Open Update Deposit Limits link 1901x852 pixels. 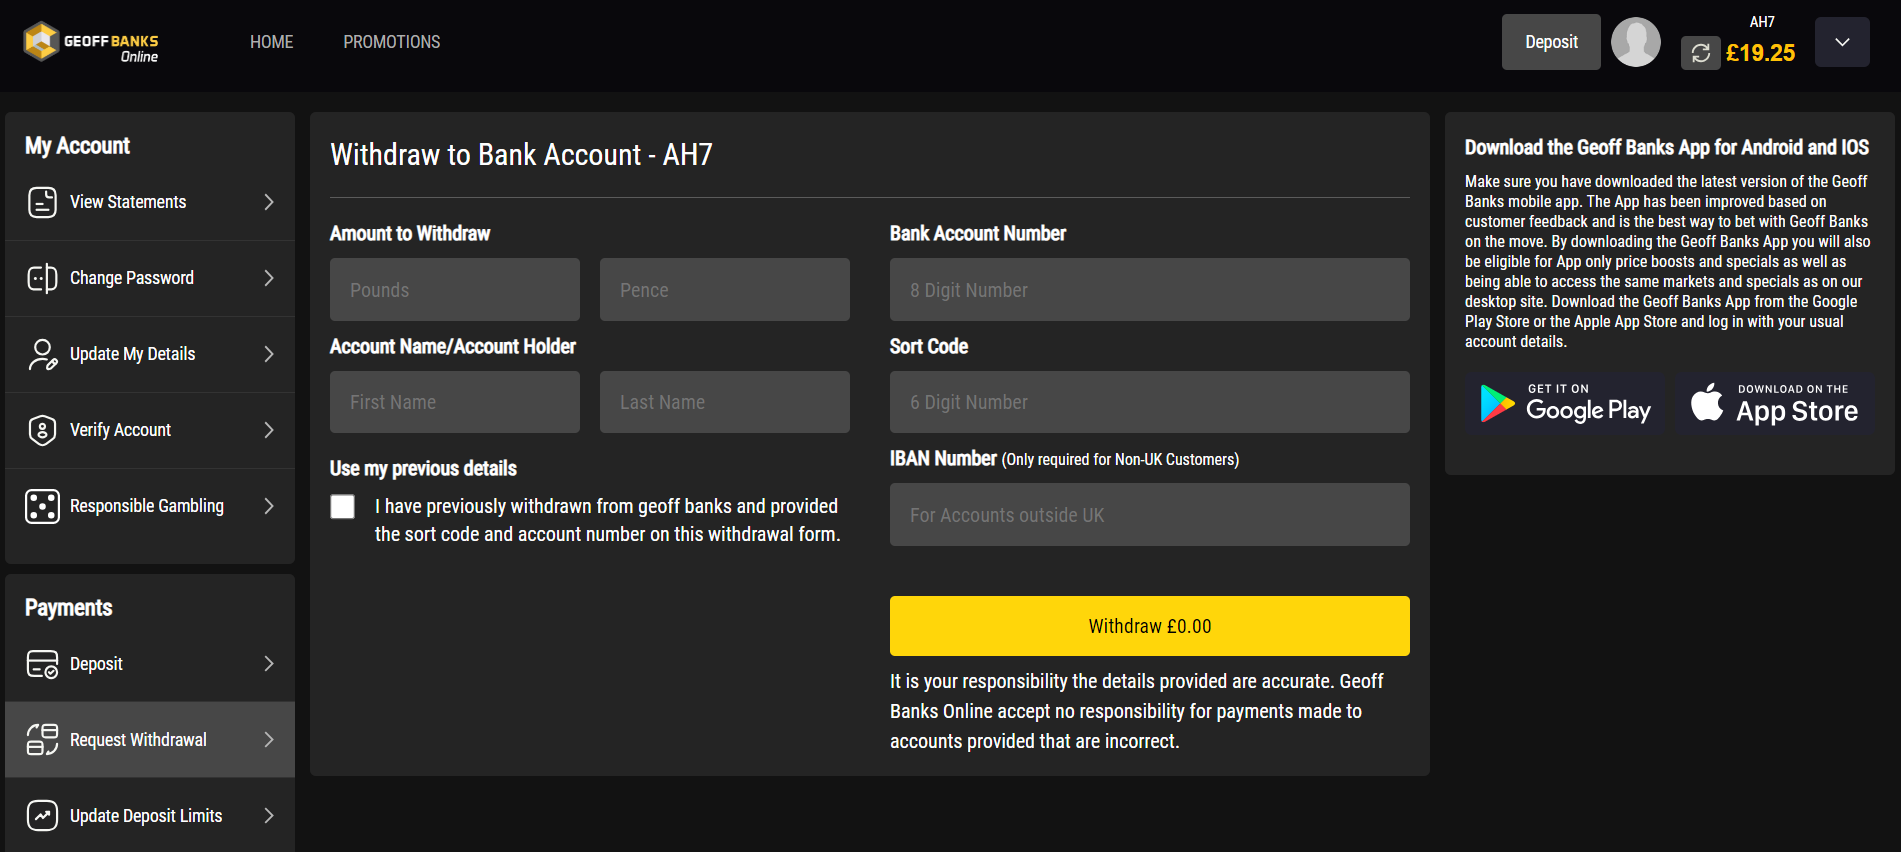pos(150,816)
